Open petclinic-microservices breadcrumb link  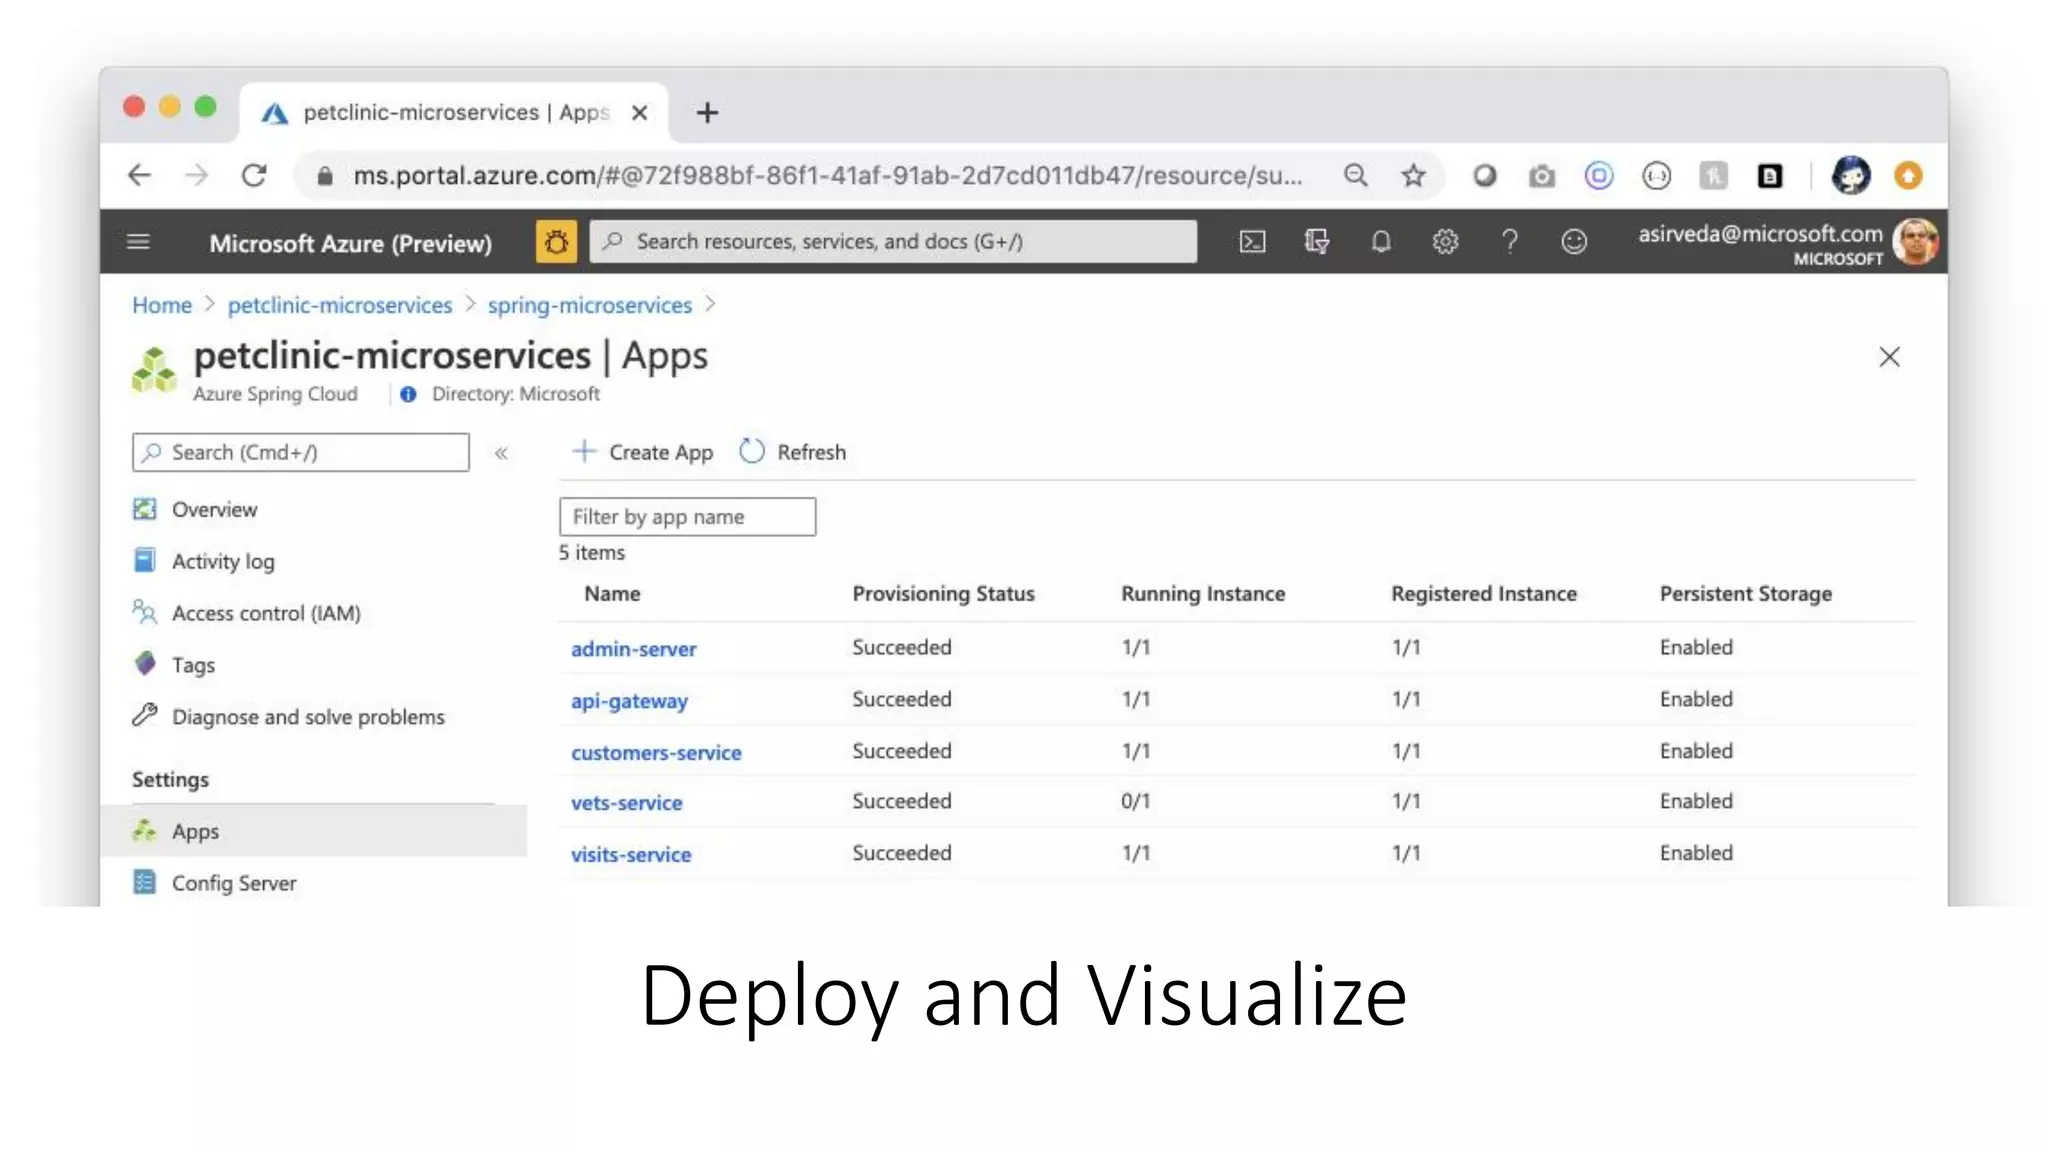coord(340,305)
